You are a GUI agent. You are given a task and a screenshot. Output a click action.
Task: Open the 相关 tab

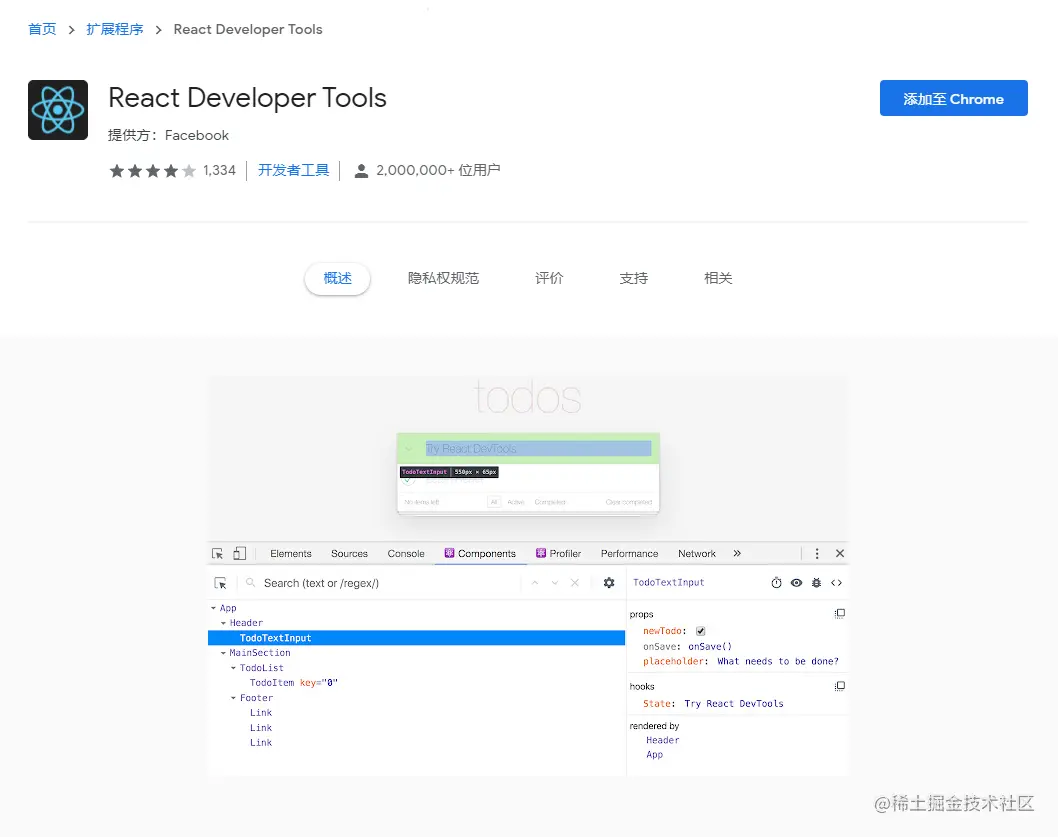click(718, 278)
